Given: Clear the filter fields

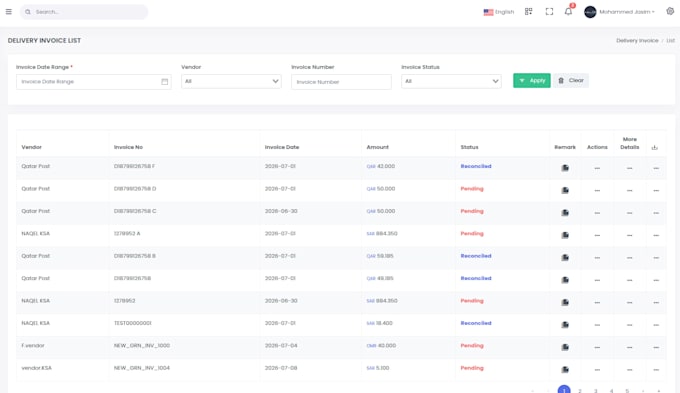Looking at the screenshot, I should coord(571,80).
